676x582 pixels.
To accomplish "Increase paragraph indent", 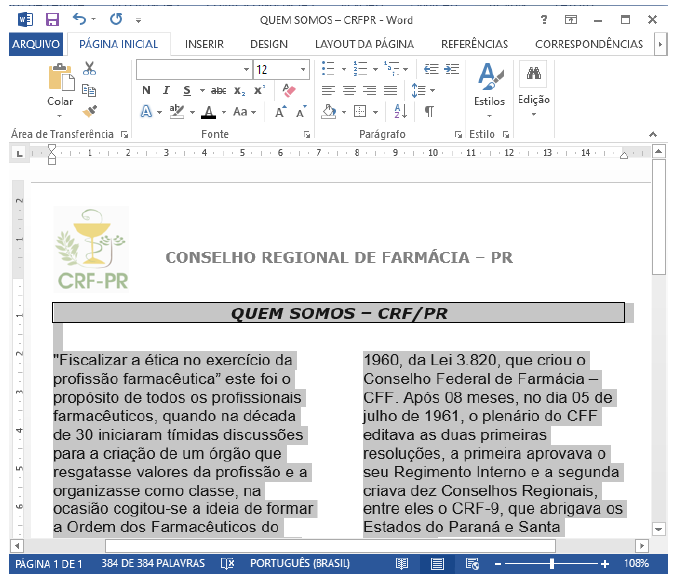I will 451,69.
